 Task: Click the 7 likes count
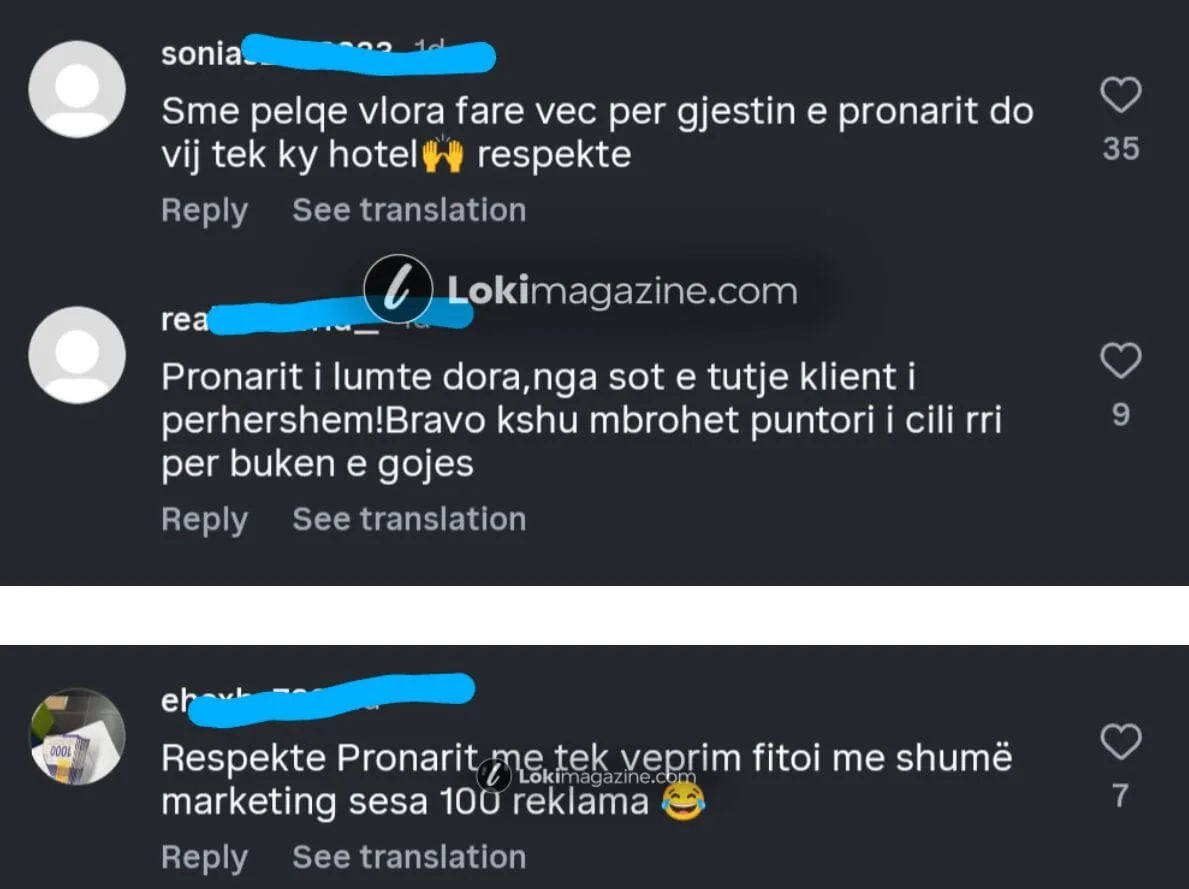click(x=1120, y=796)
